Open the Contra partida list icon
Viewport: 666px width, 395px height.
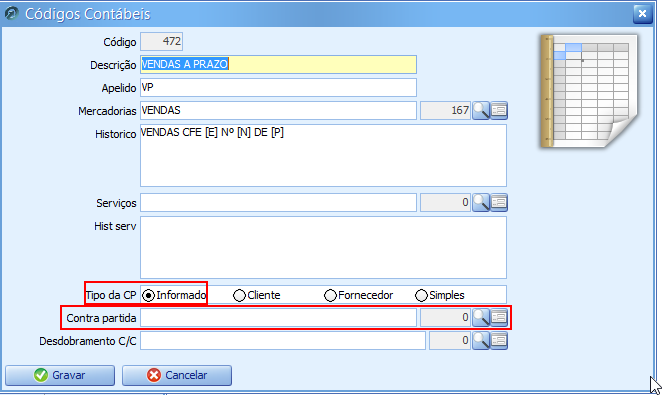pyautogui.click(x=499, y=318)
